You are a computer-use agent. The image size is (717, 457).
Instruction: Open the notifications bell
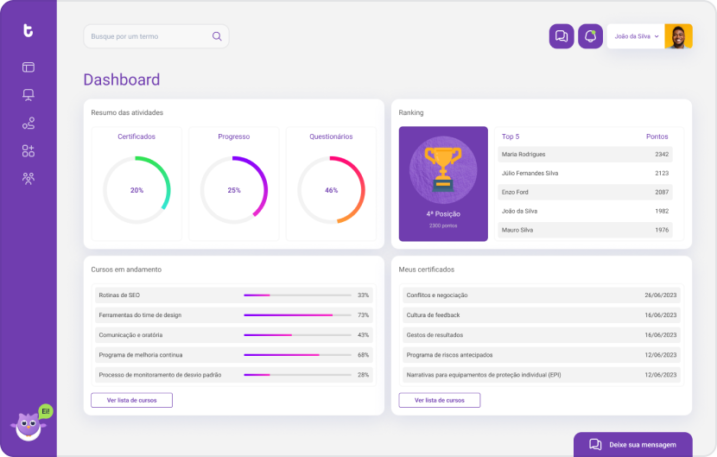click(590, 36)
